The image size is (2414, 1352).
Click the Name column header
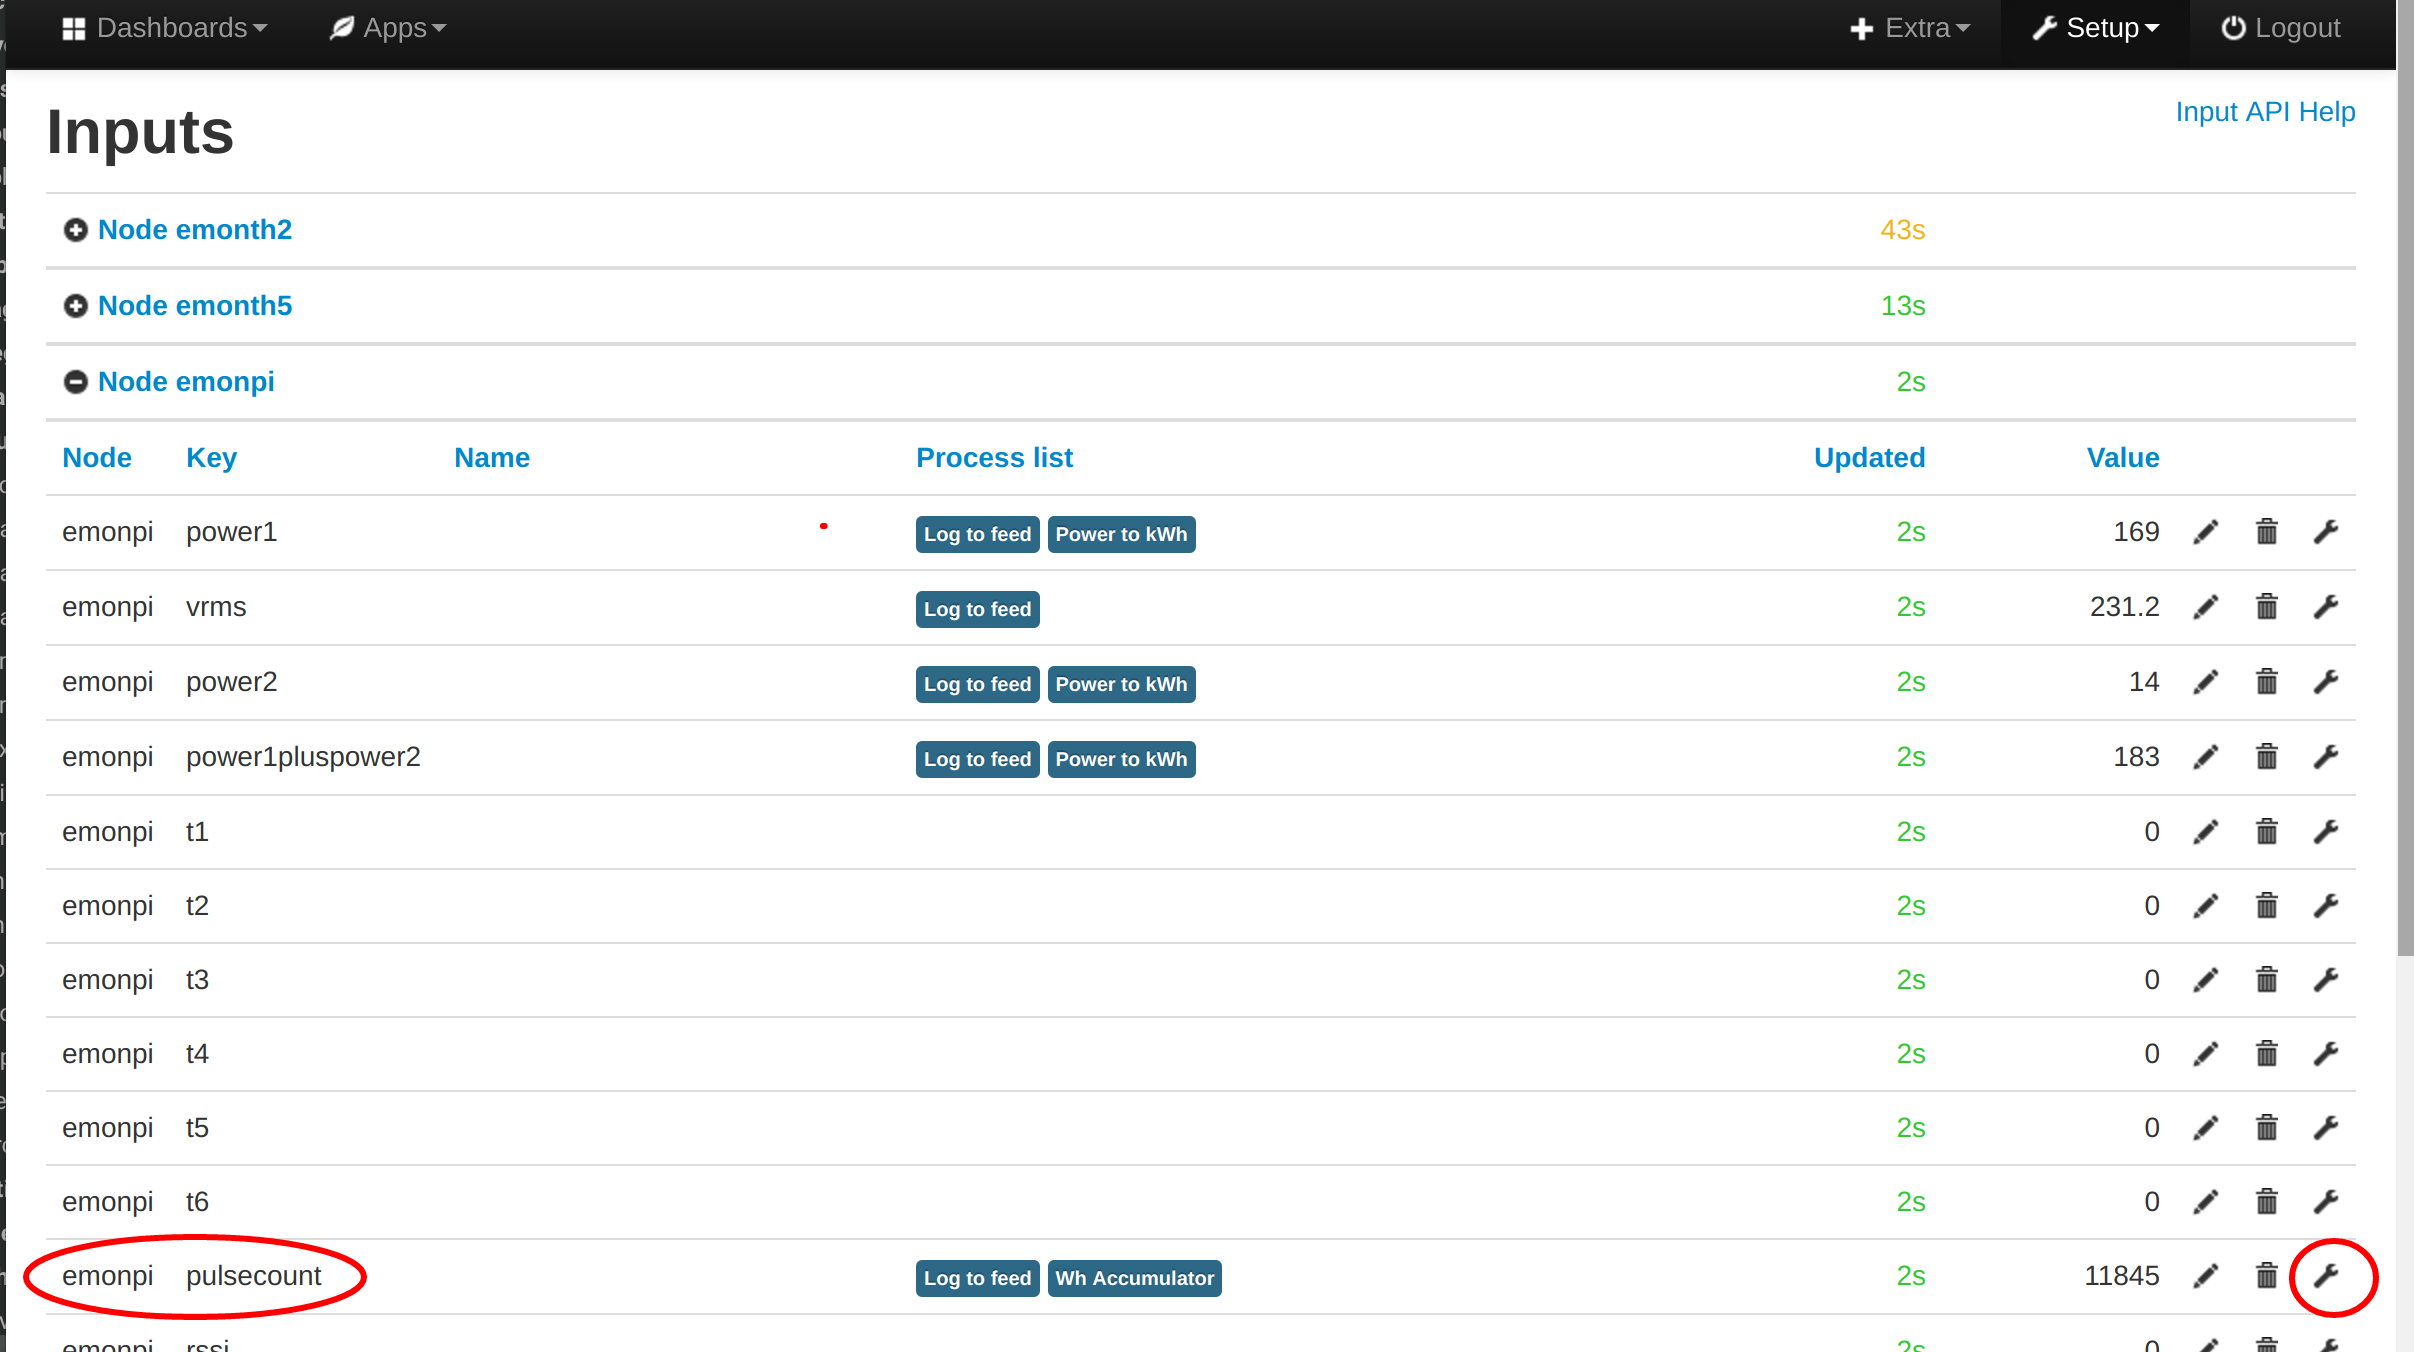point(492,458)
